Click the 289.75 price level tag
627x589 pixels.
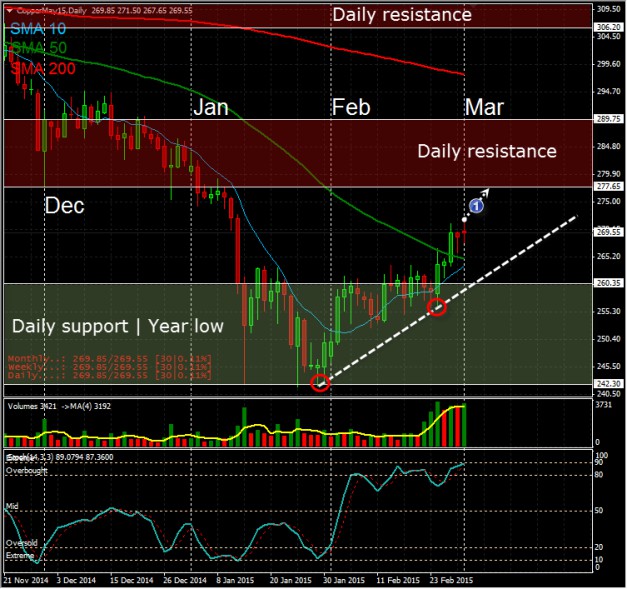(608, 119)
